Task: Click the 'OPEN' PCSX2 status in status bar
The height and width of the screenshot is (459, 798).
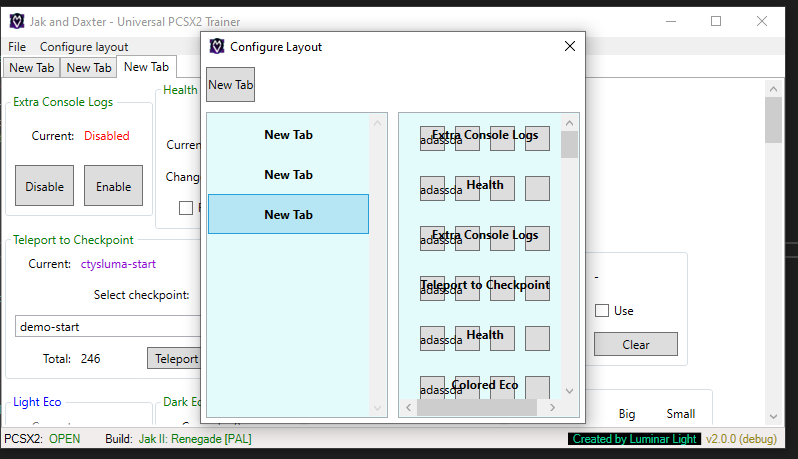Action: point(64,439)
